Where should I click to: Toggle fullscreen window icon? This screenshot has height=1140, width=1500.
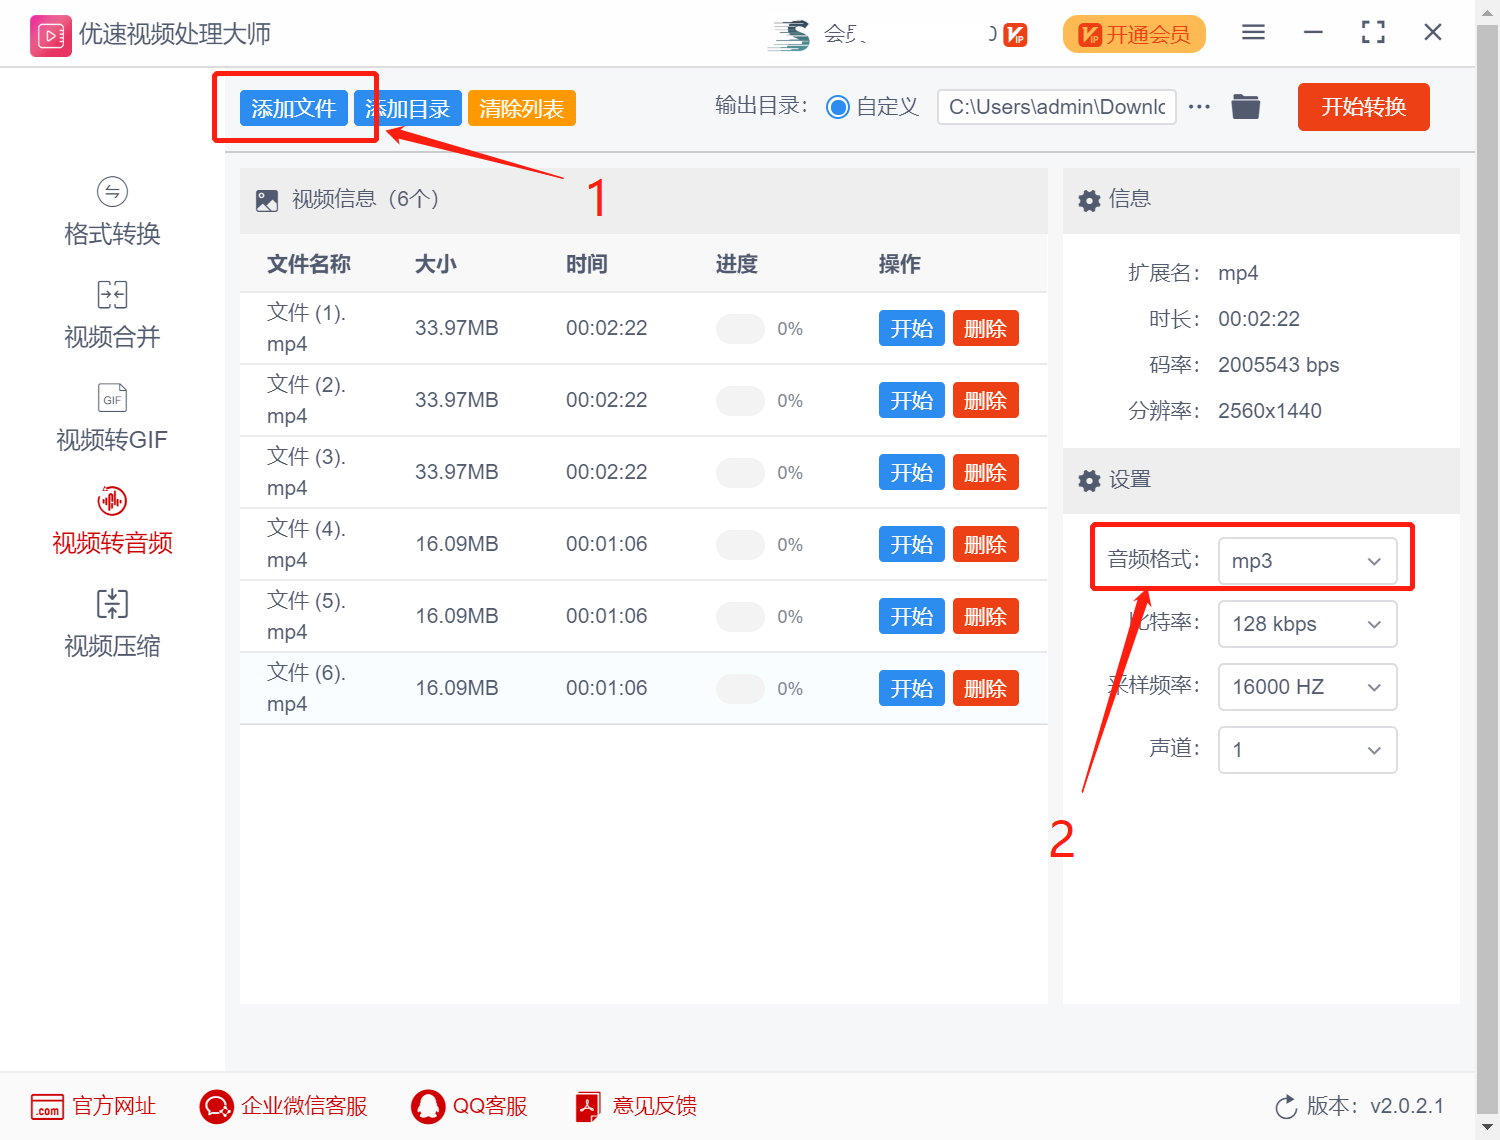[x=1373, y=33]
